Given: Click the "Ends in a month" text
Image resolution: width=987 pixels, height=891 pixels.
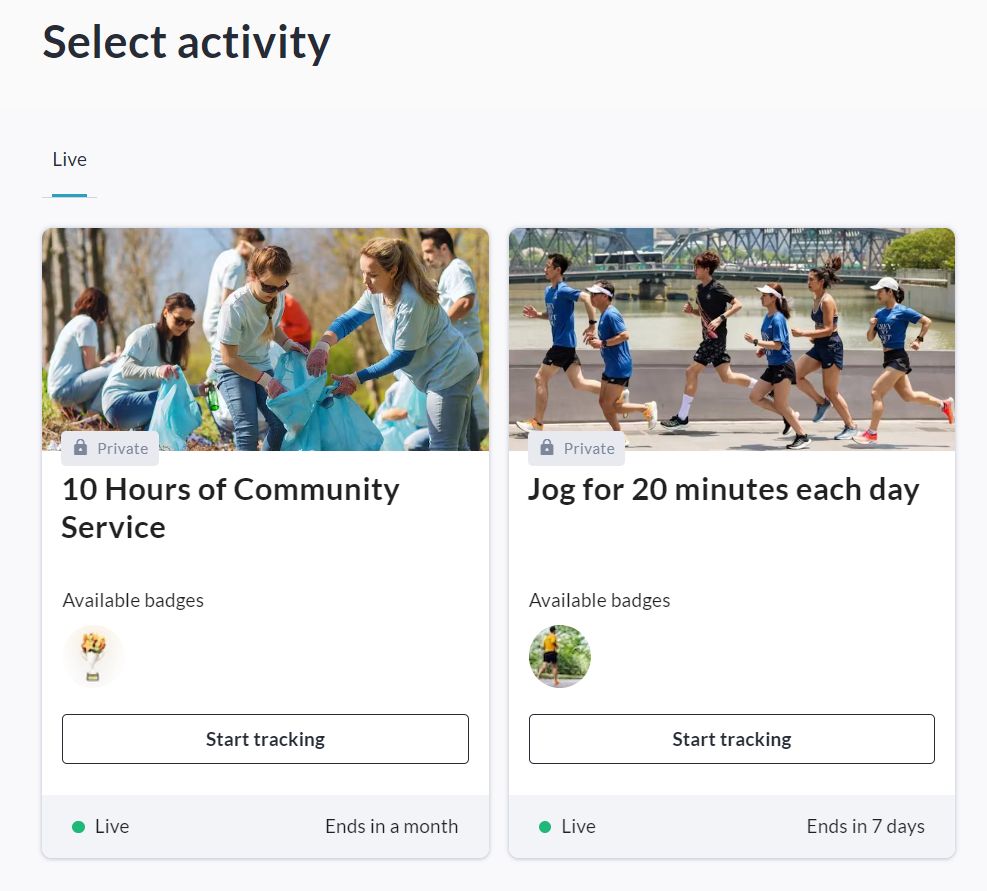Looking at the screenshot, I should pyautogui.click(x=391, y=827).
